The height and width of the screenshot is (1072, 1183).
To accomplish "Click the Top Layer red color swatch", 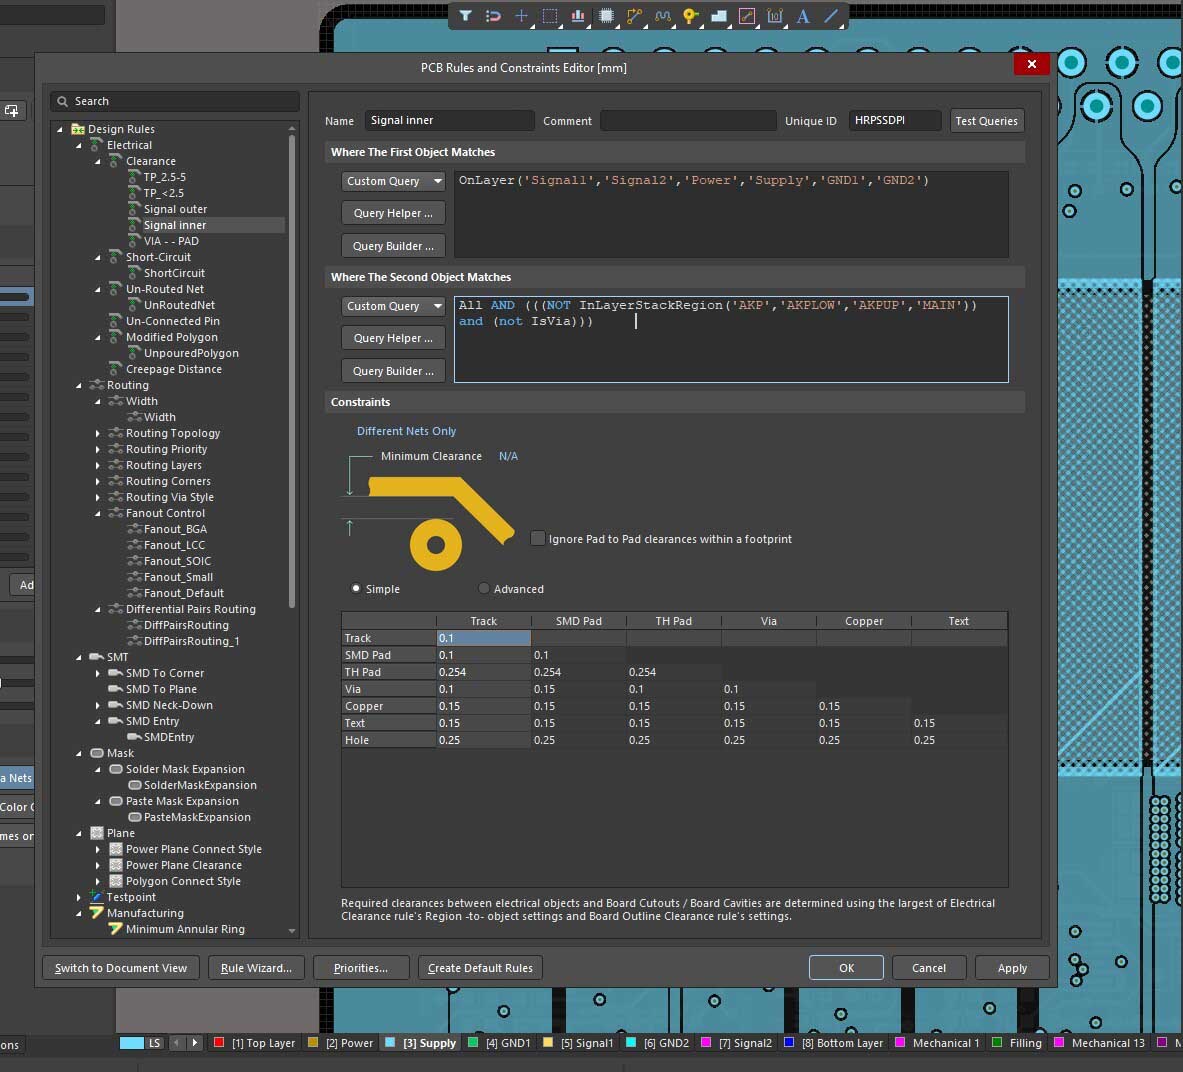I will (x=218, y=1043).
